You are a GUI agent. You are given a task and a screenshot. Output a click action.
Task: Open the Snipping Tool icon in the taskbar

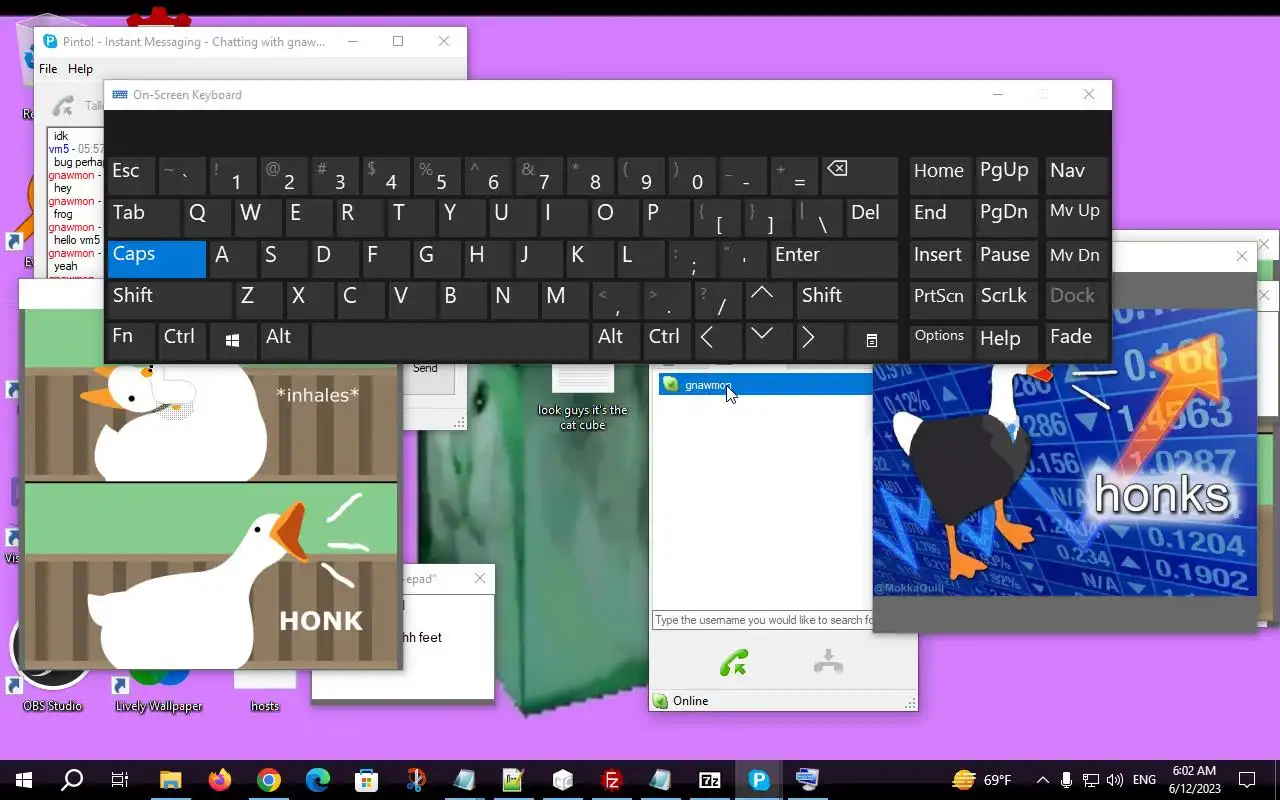point(416,780)
